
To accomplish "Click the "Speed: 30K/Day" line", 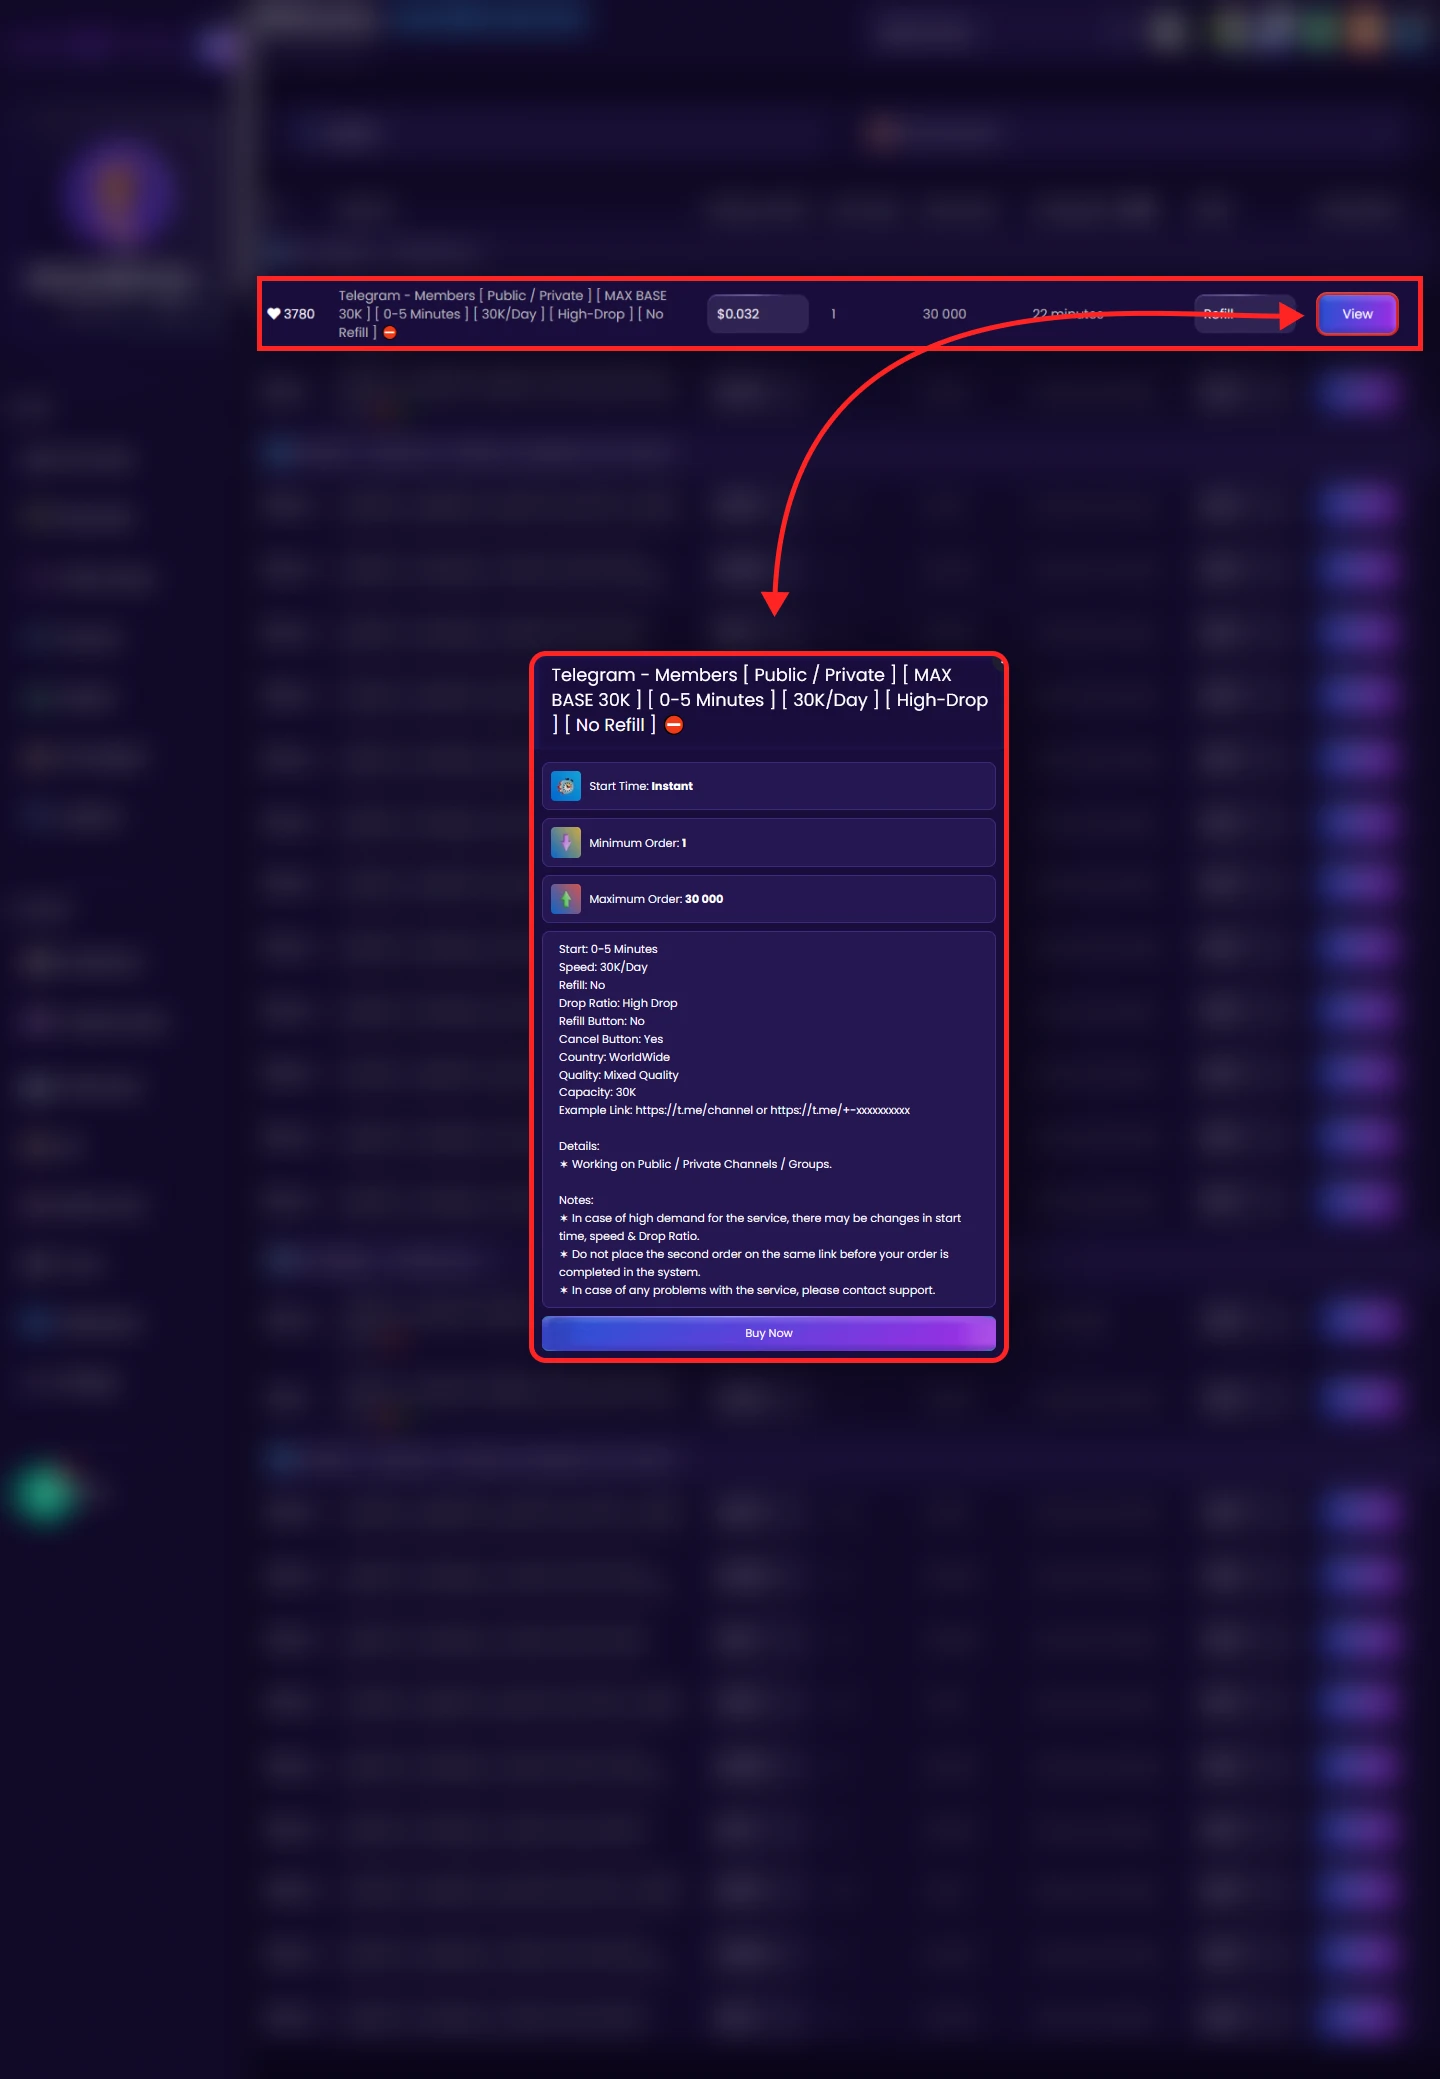I will click(603, 967).
